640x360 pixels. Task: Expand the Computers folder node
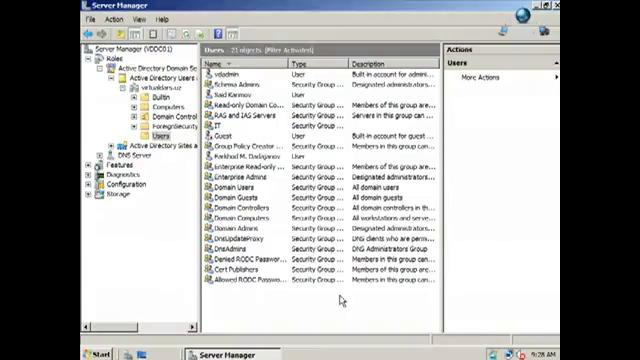point(134,107)
